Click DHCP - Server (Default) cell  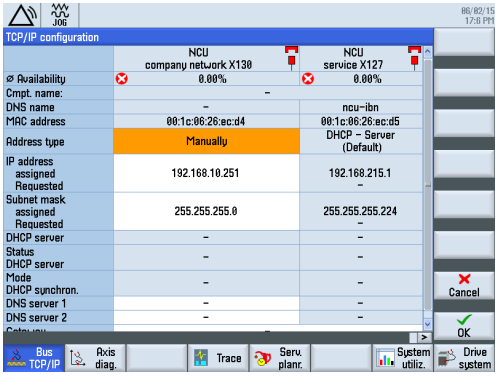tap(361, 141)
